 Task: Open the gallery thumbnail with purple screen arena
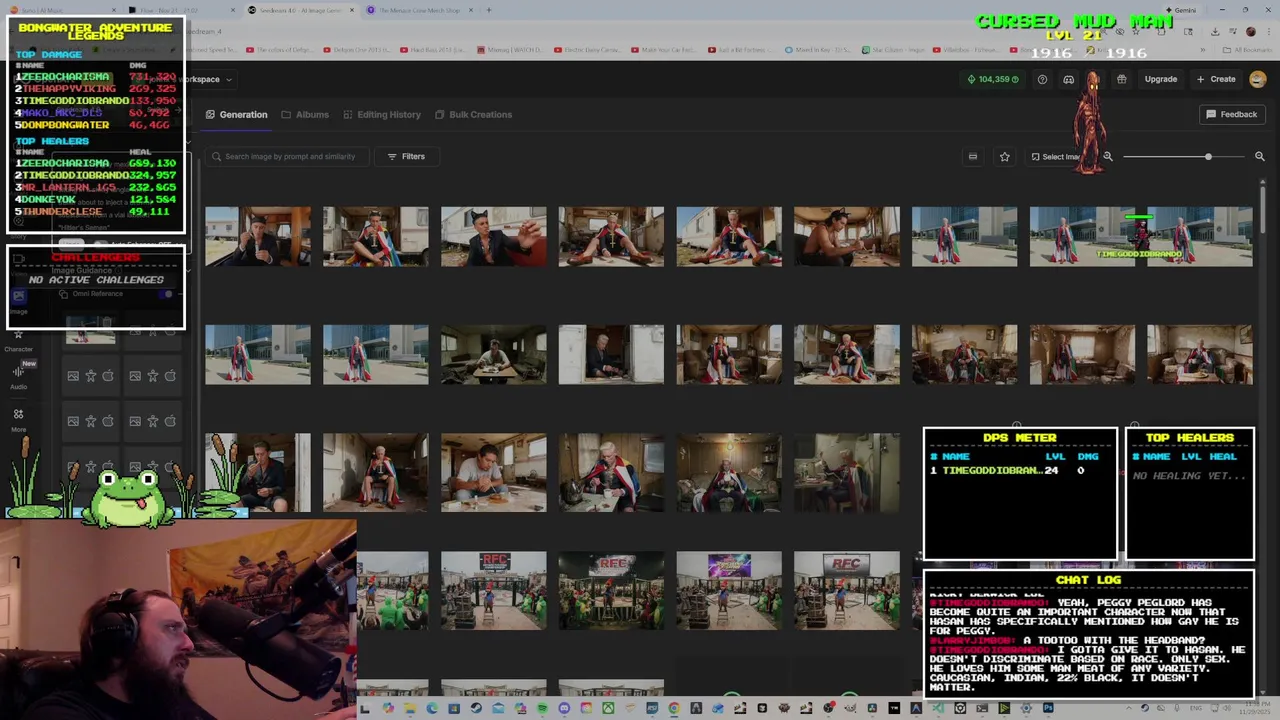(x=729, y=590)
